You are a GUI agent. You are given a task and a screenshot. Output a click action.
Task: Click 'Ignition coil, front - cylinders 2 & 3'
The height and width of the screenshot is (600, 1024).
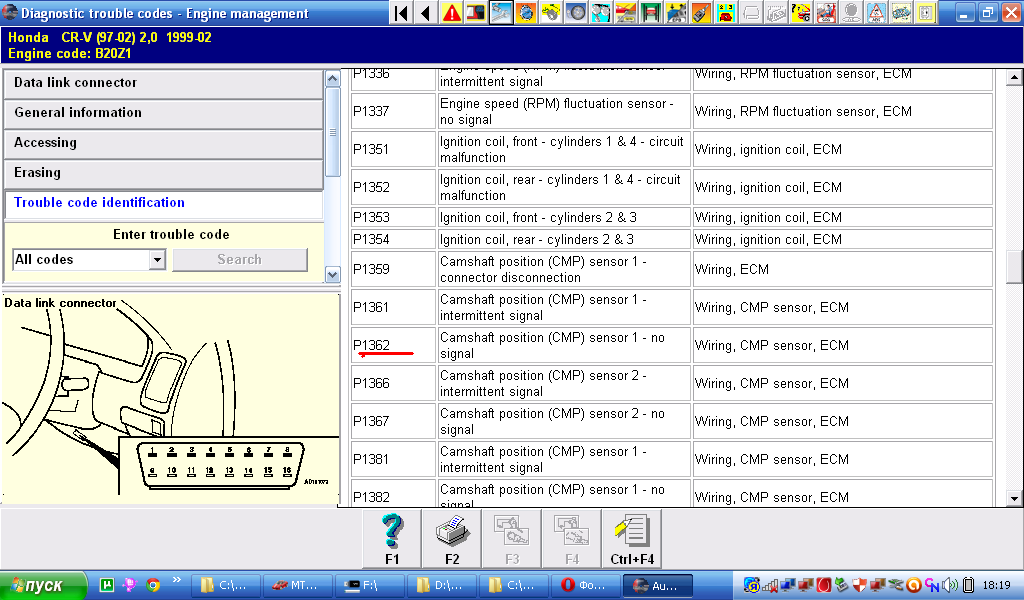click(538, 217)
